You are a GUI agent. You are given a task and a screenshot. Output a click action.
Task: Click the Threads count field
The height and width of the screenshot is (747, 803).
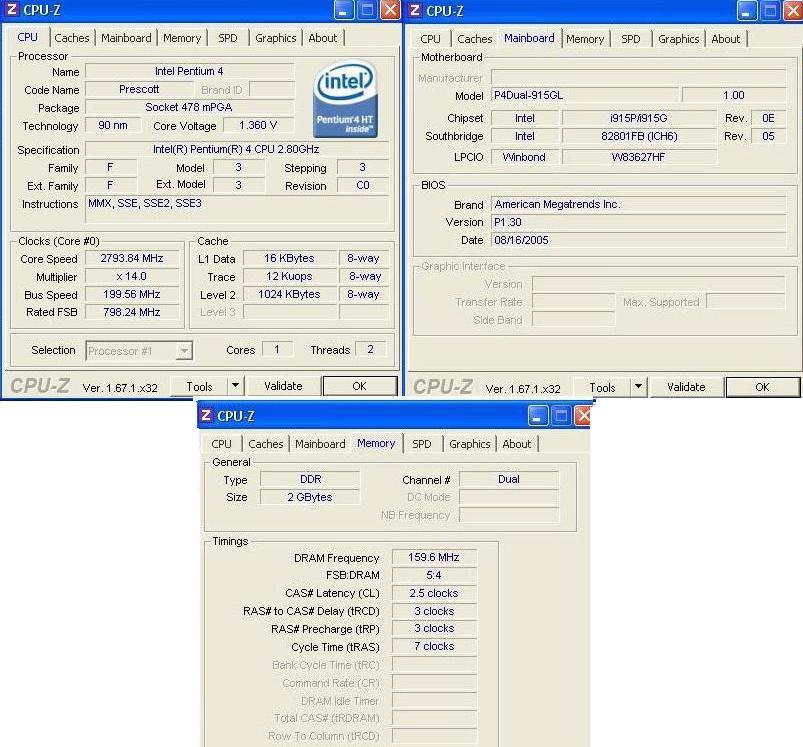(x=370, y=349)
